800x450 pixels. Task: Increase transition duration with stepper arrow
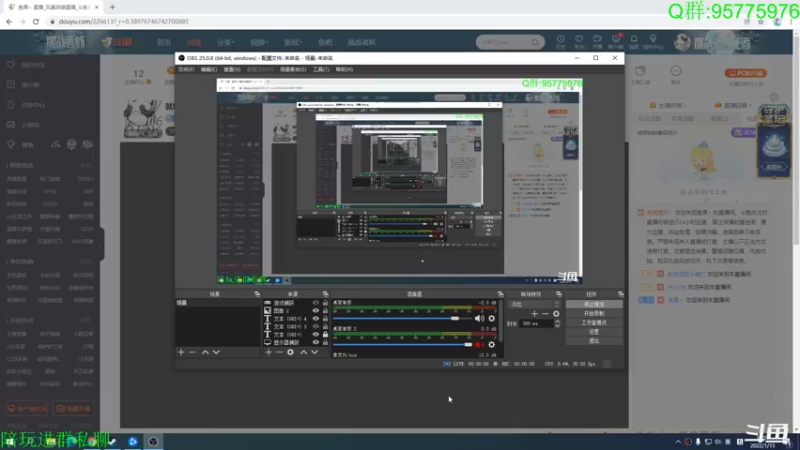point(557,321)
